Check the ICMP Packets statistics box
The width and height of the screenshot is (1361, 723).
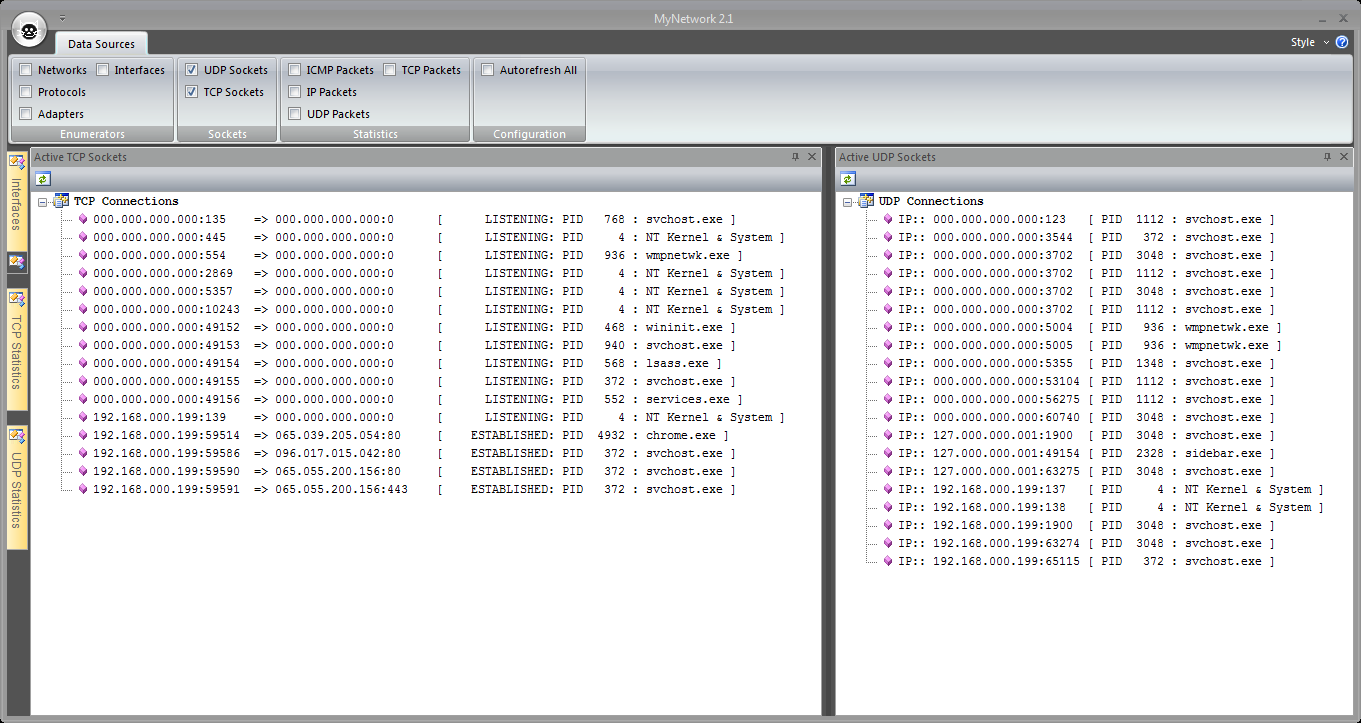coord(295,70)
